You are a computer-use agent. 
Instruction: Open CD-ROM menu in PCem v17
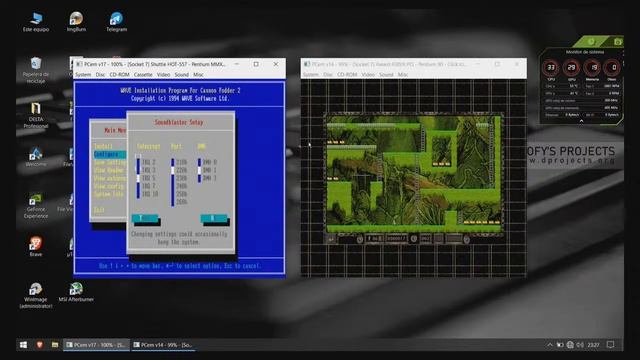tap(119, 75)
